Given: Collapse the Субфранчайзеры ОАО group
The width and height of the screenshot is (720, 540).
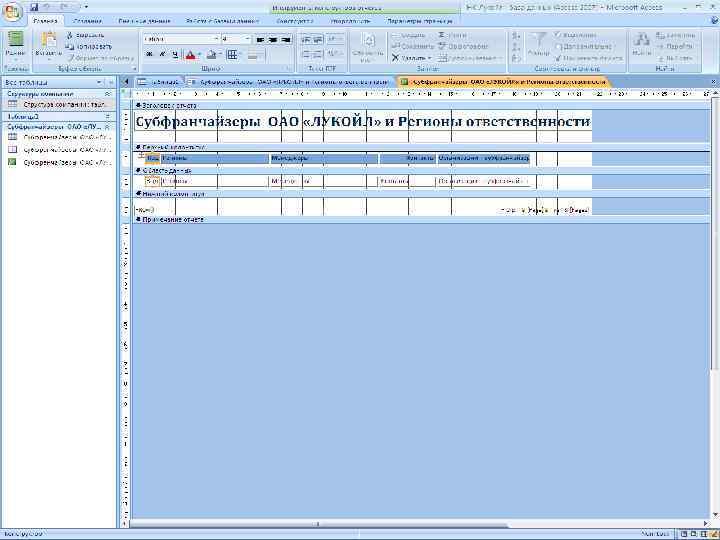Looking at the screenshot, I should [107, 127].
